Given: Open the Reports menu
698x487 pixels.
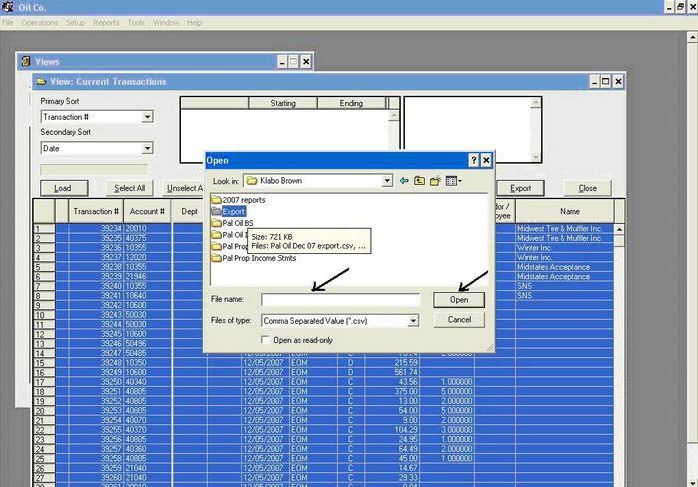Looking at the screenshot, I should (x=106, y=22).
